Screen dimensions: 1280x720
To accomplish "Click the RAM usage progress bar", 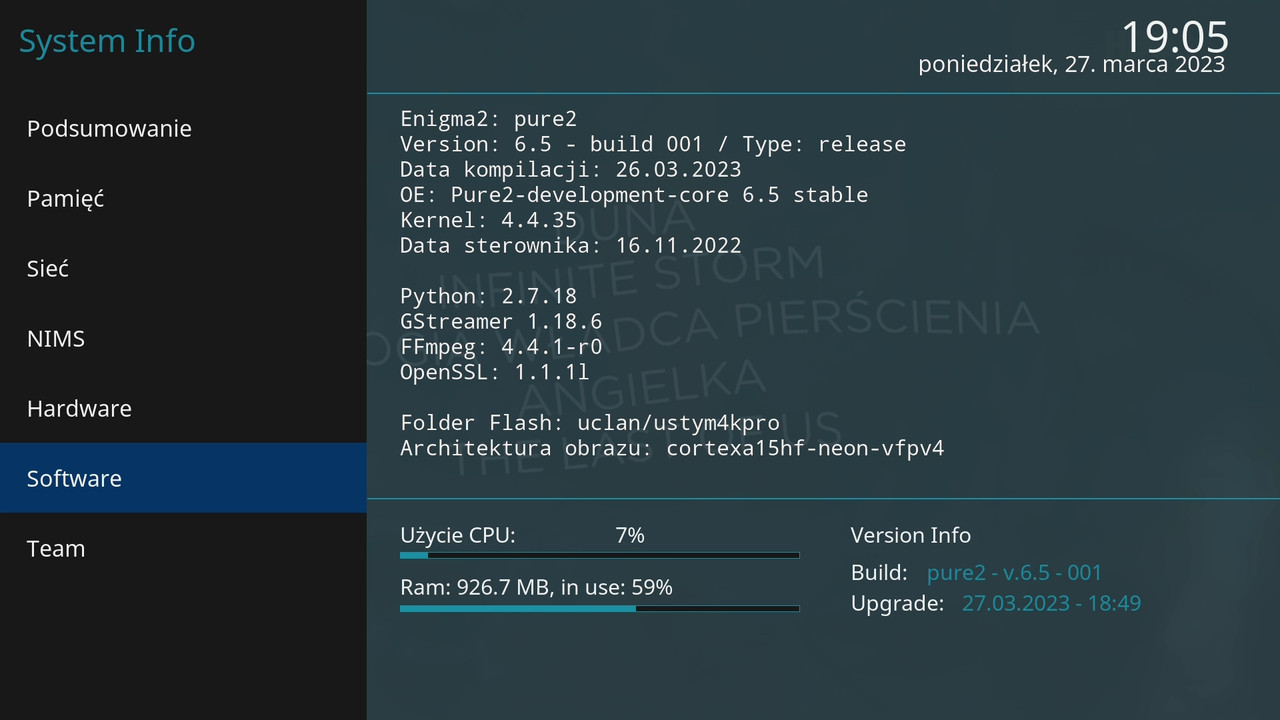I will 600,608.
